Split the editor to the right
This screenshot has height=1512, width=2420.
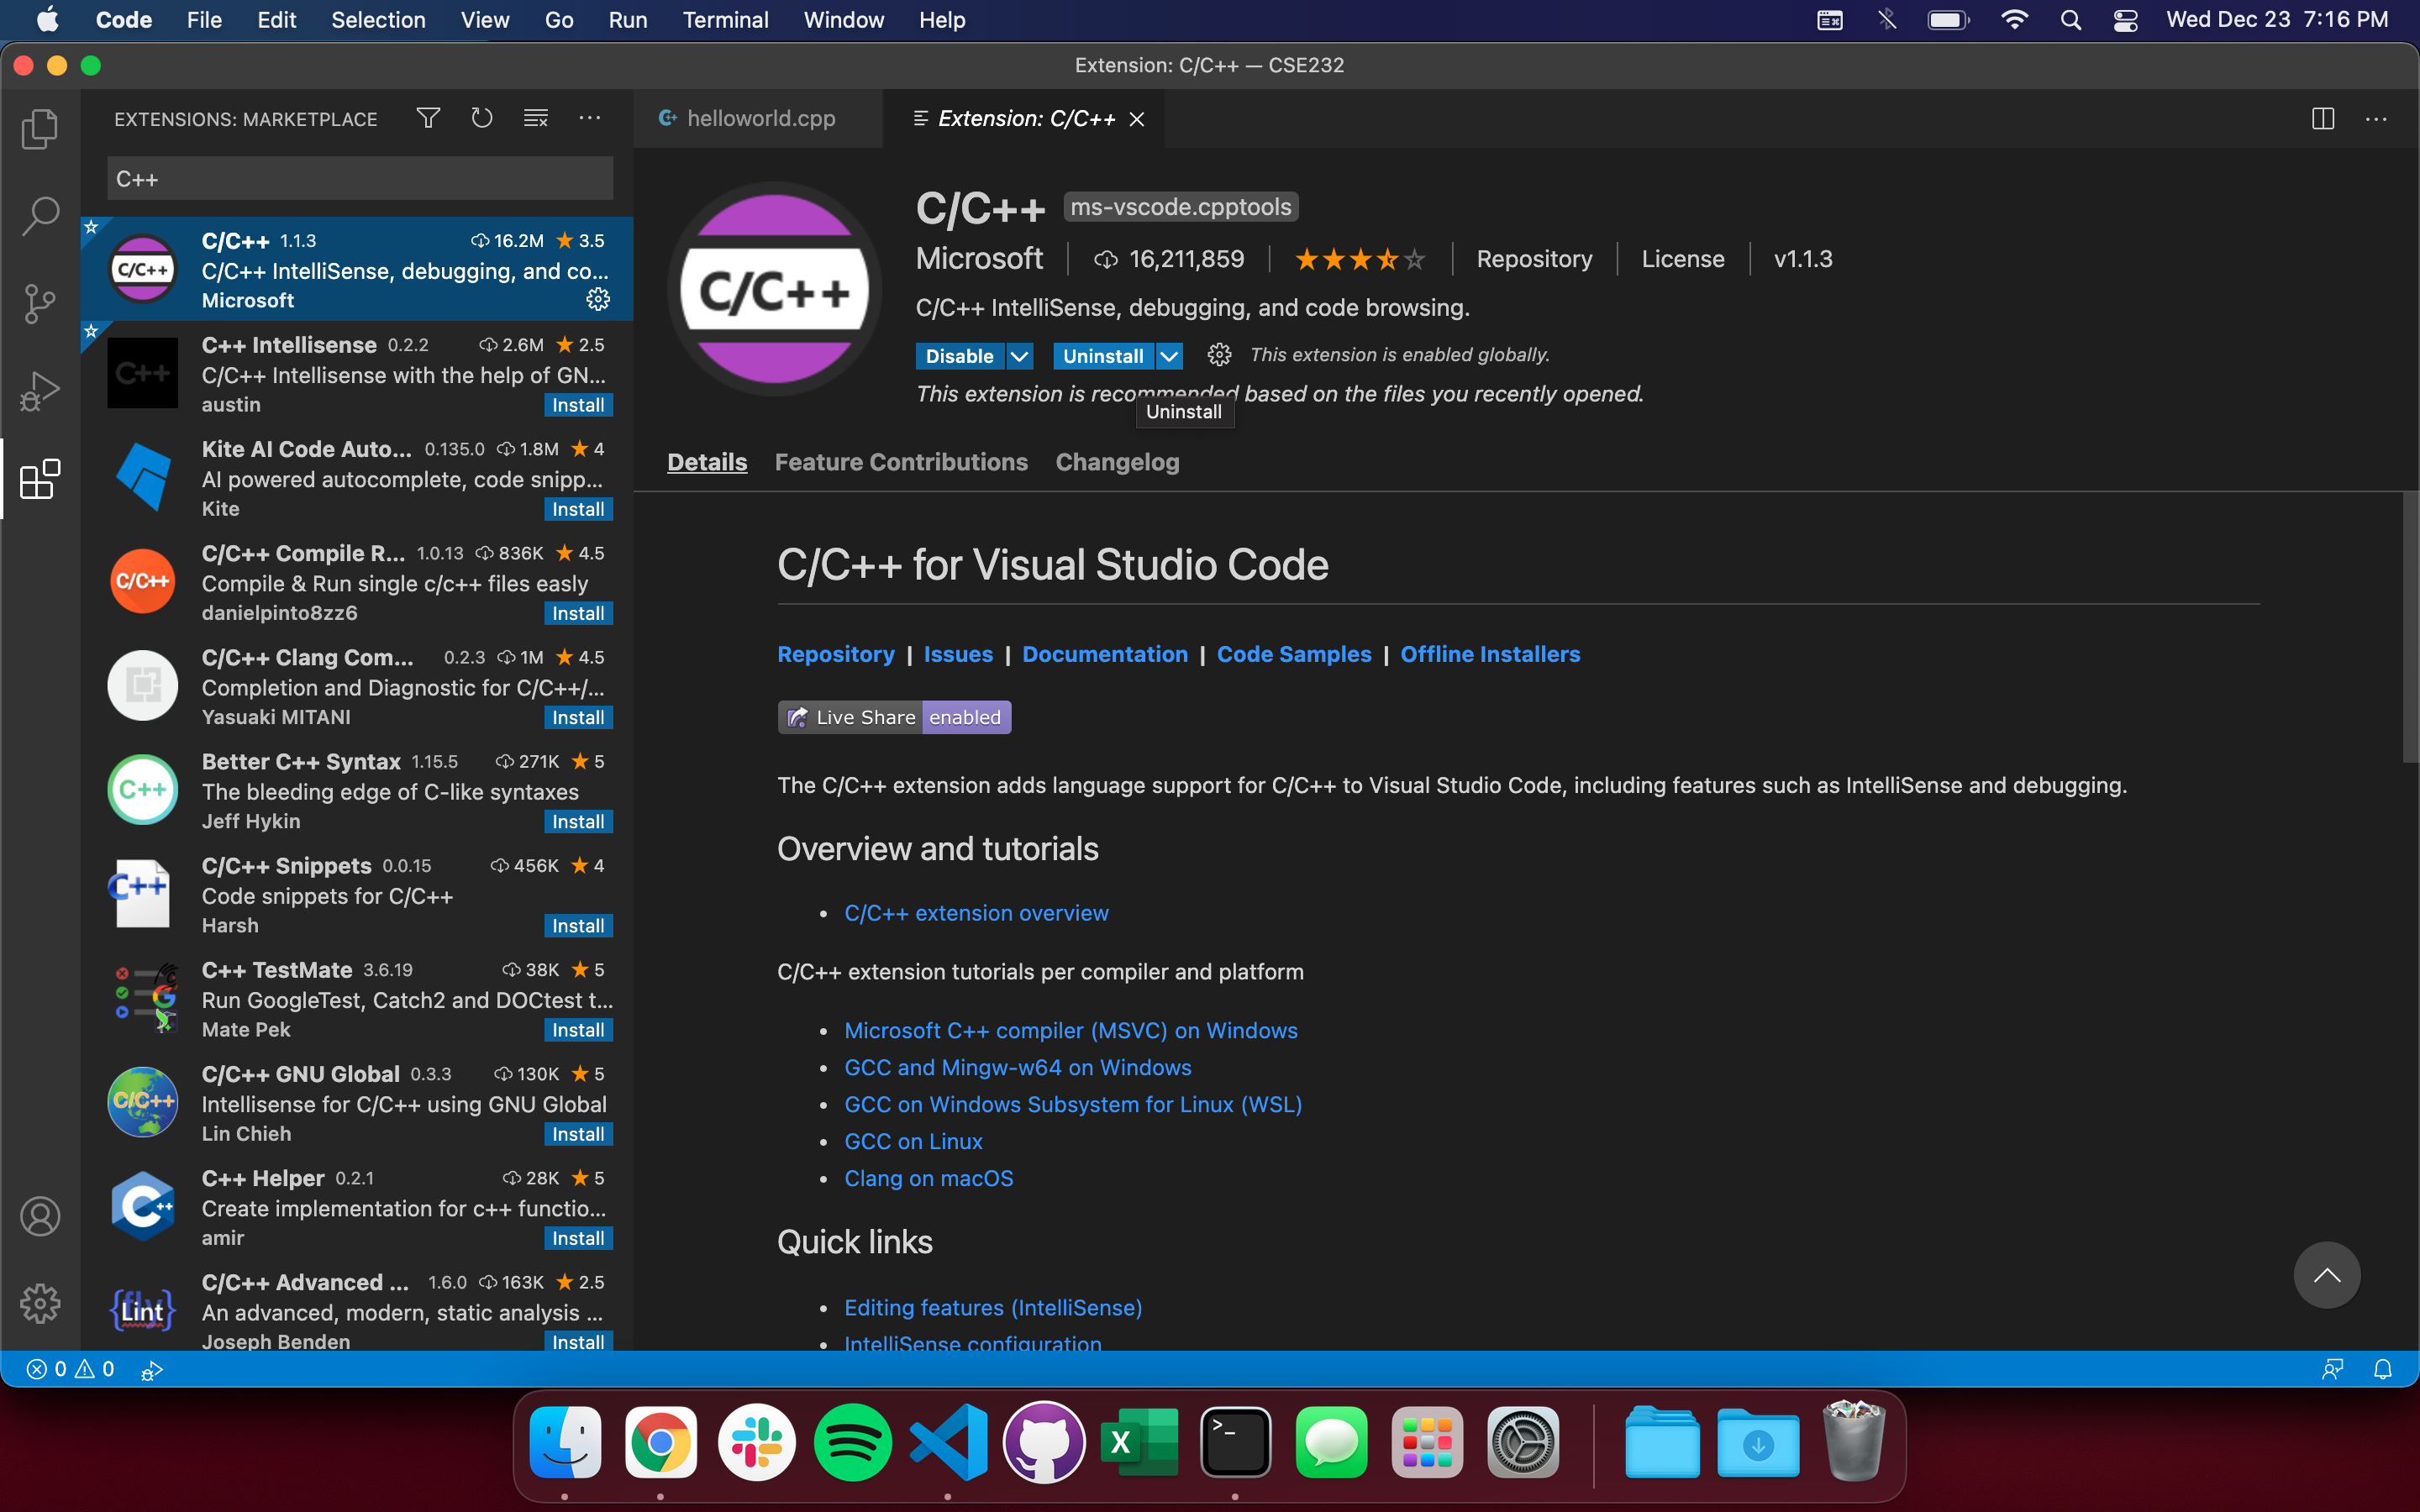tap(2323, 119)
